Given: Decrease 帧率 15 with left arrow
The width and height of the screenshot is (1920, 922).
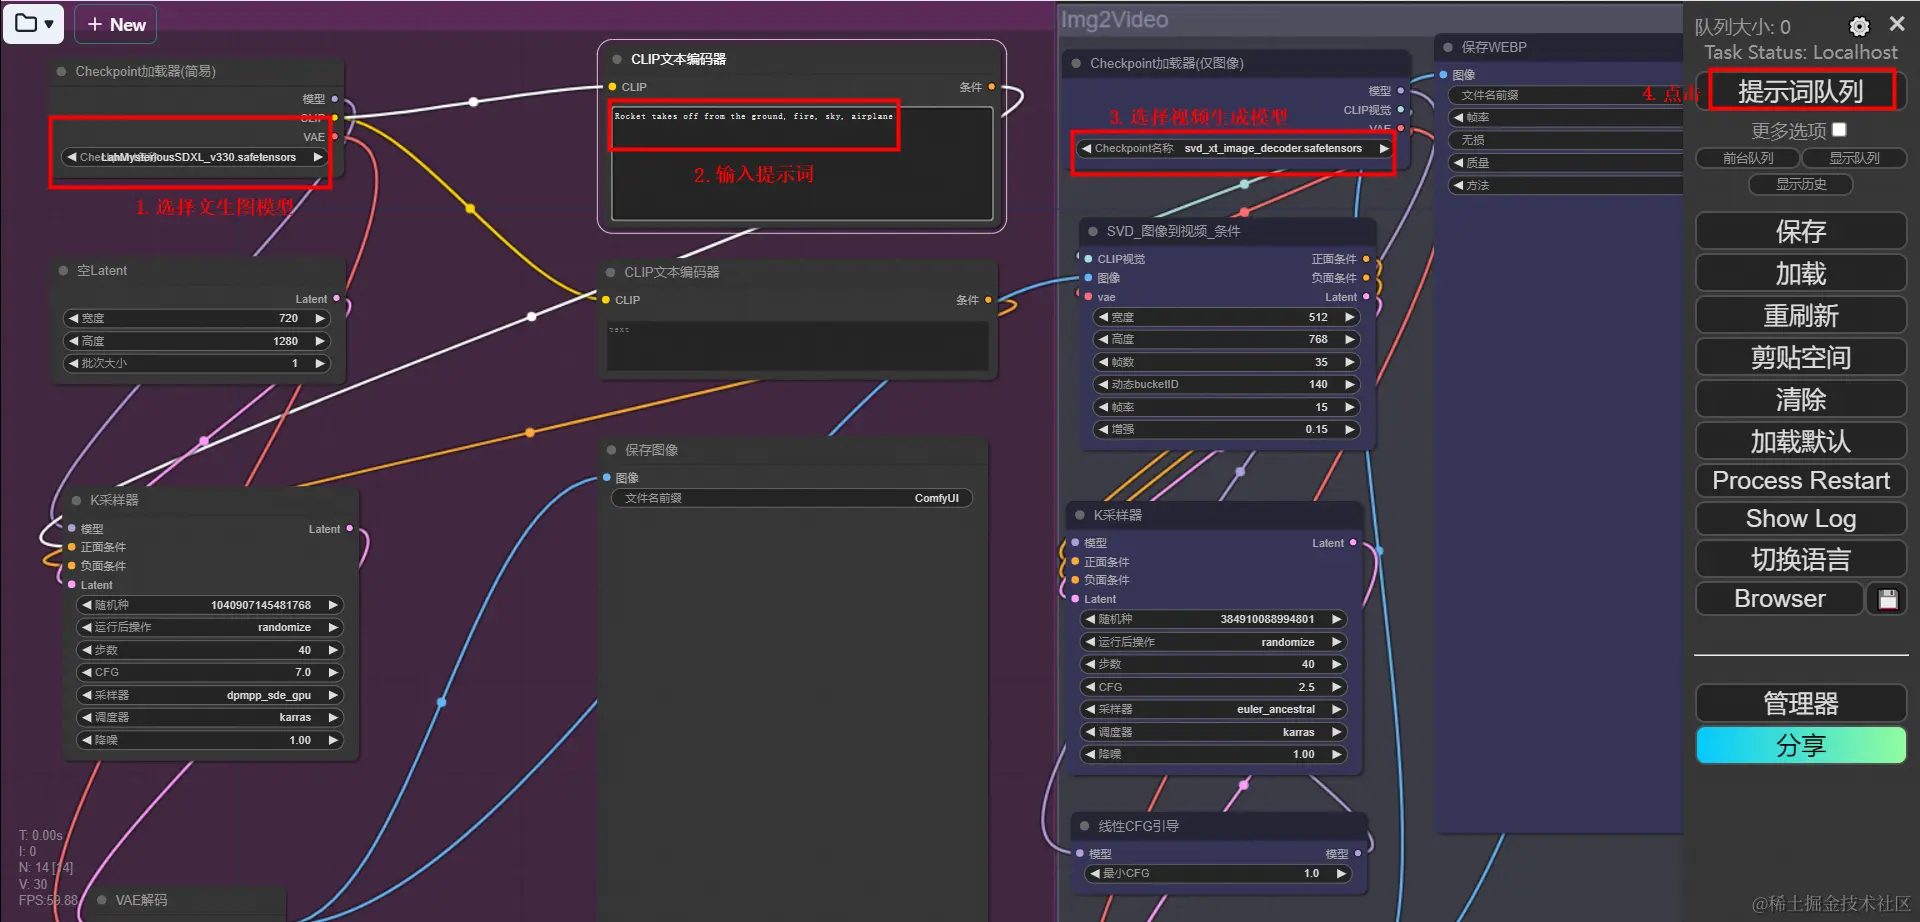Looking at the screenshot, I should click(x=1103, y=407).
